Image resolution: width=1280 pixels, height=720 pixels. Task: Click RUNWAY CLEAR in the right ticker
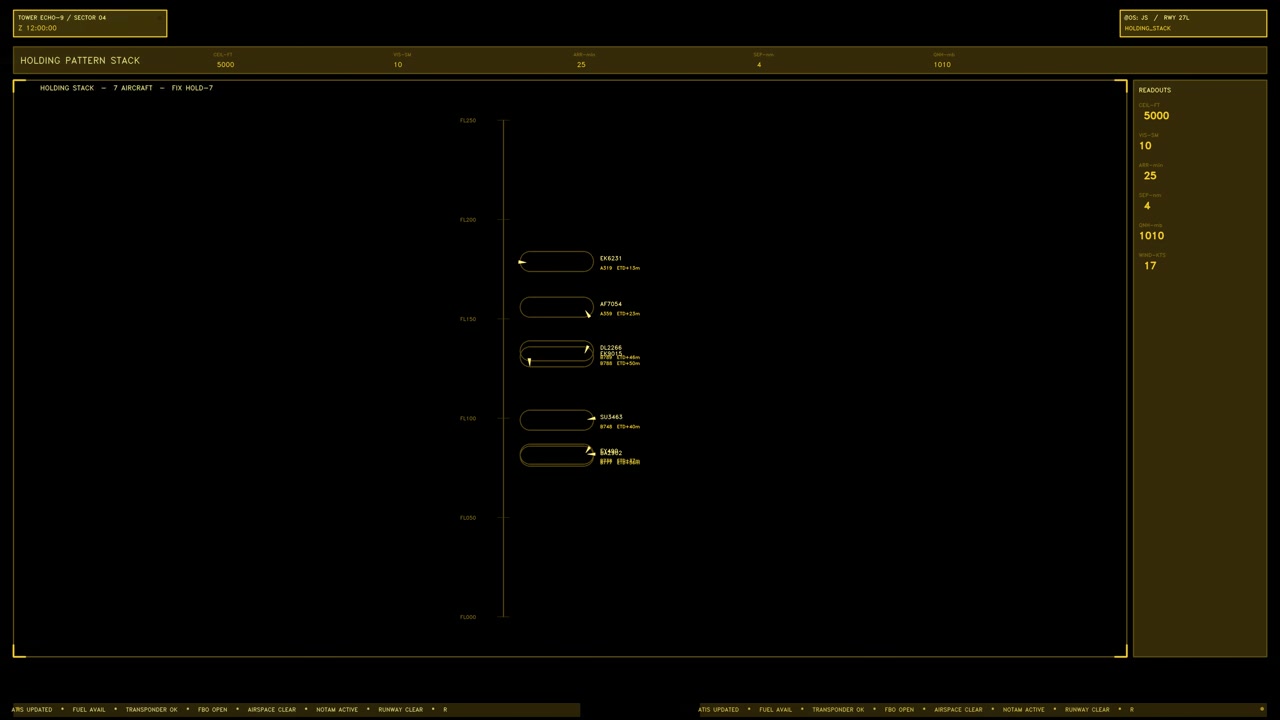click(x=1088, y=710)
